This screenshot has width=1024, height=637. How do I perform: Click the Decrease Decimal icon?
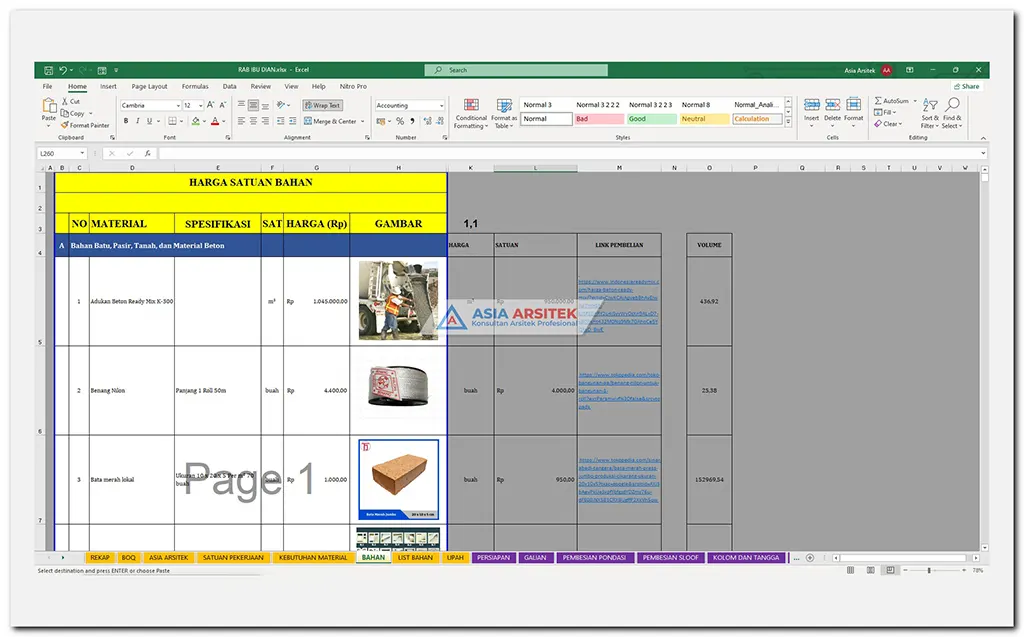coord(441,122)
